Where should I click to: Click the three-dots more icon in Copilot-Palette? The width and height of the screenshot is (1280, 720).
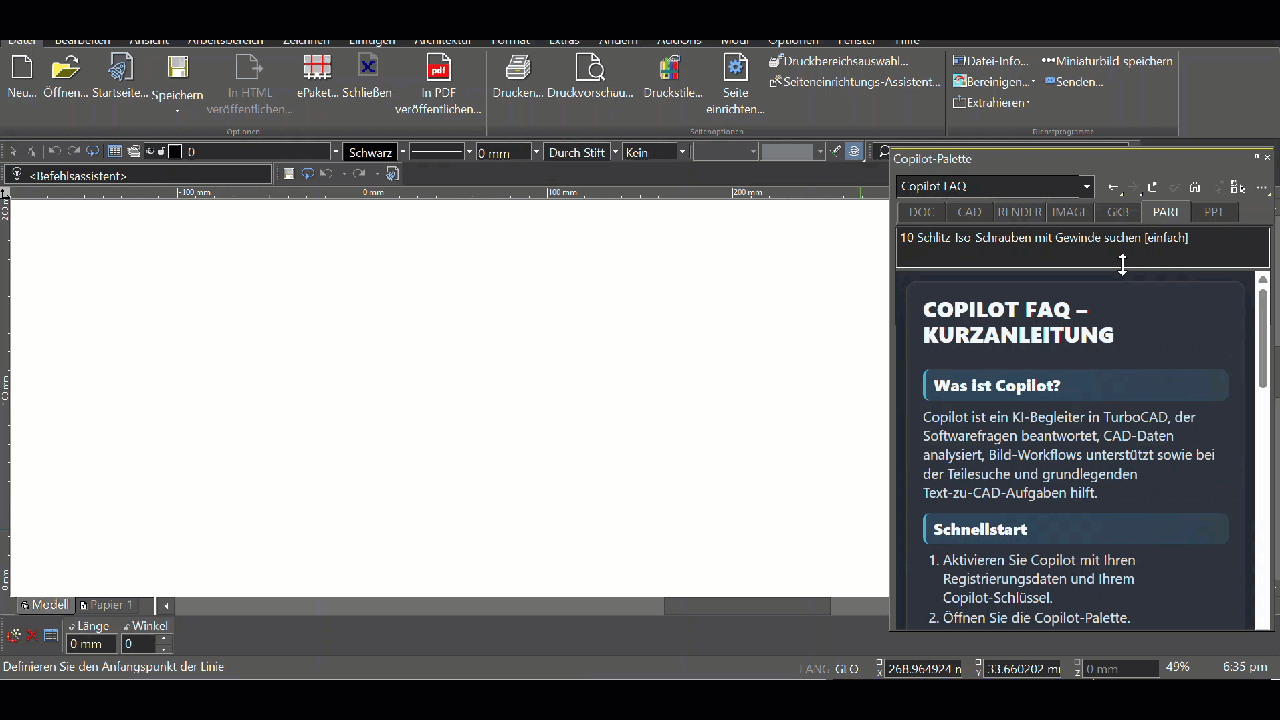tap(1262, 187)
